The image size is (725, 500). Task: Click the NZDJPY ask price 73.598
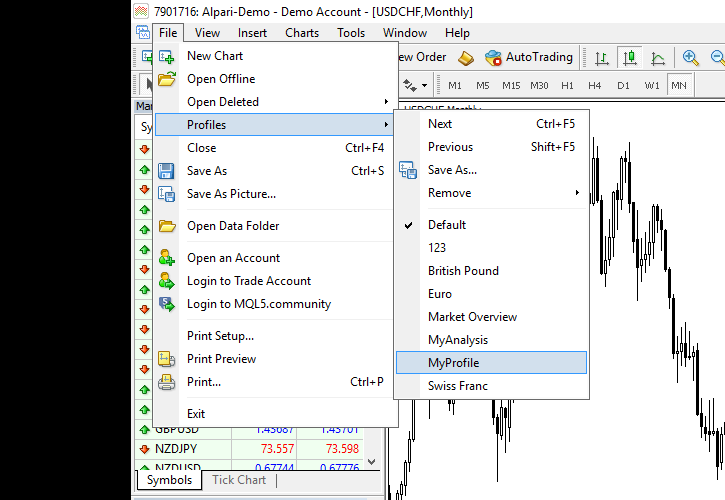tap(342, 449)
